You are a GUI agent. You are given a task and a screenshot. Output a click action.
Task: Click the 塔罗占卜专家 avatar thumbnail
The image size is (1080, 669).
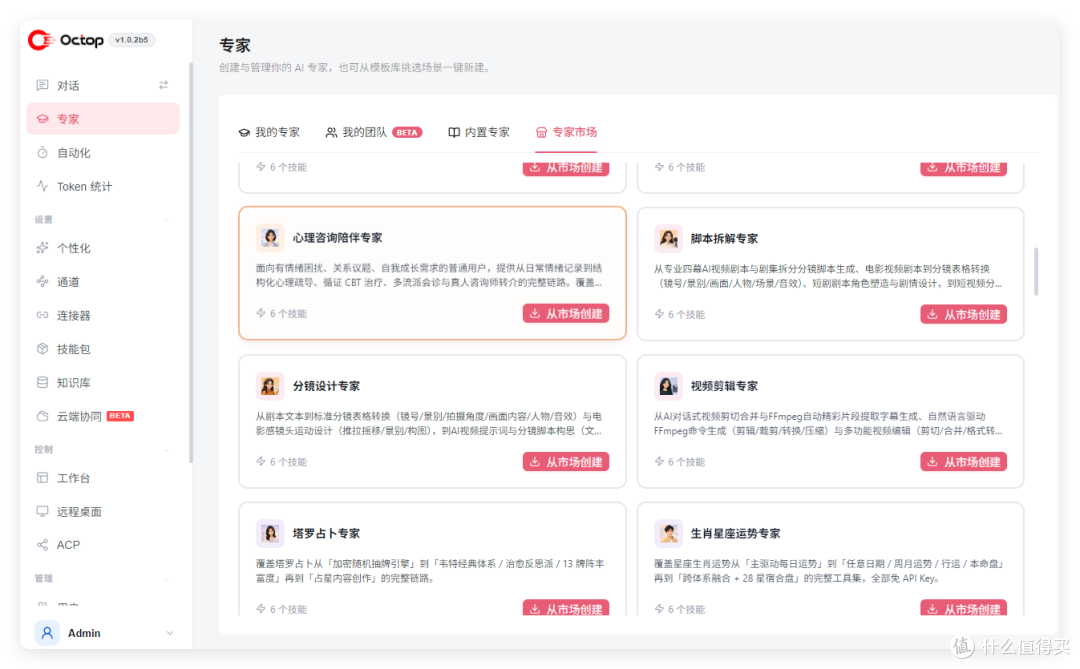[270, 533]
